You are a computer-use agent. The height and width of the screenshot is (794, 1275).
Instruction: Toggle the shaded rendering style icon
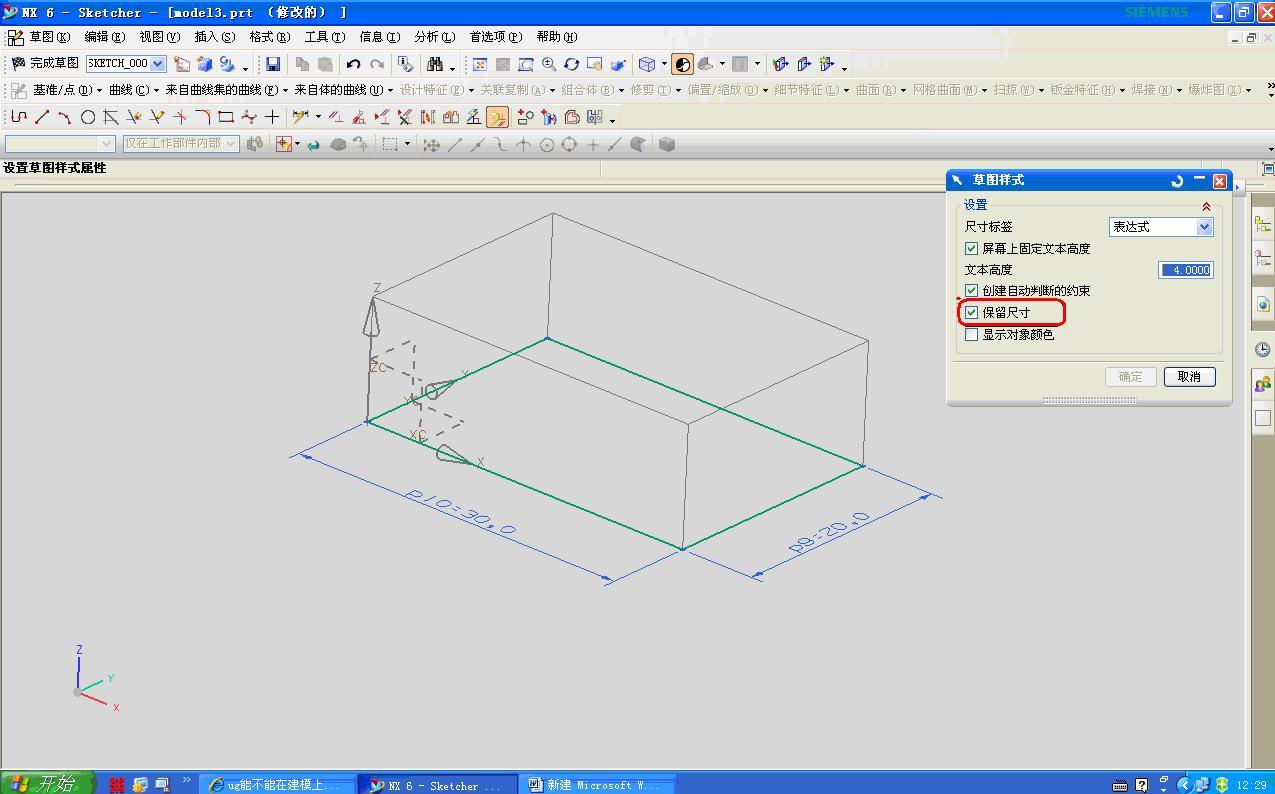[682, 64]
